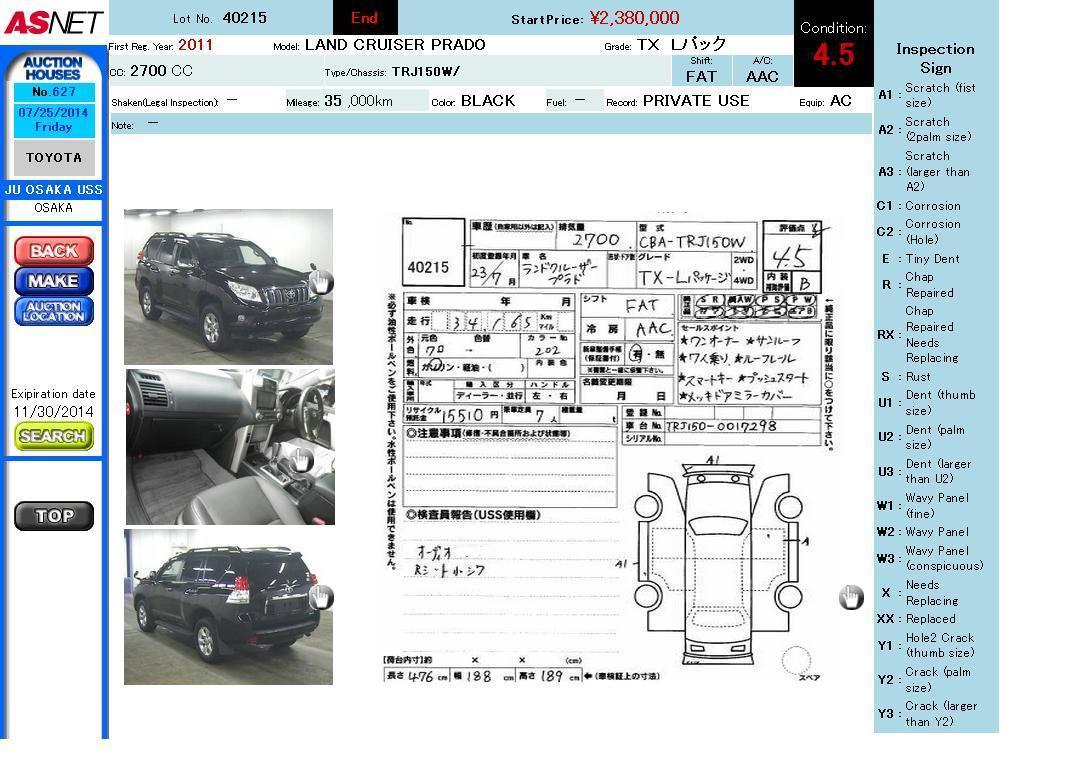Click the Condition 4.5 grade box
Image resolution: width=1071 pixels, height=758 pixels.
(833, 45)
